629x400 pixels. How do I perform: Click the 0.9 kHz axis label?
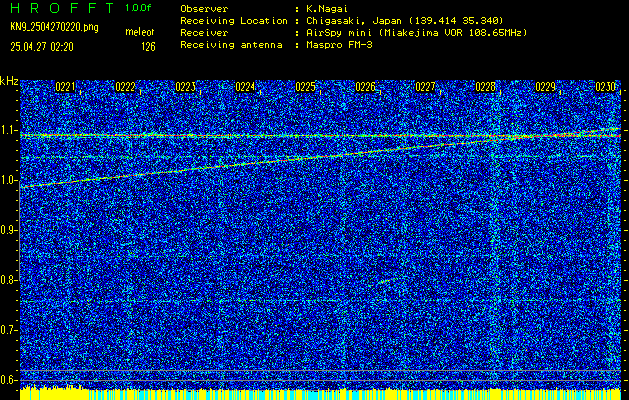(x=8, y=230)
